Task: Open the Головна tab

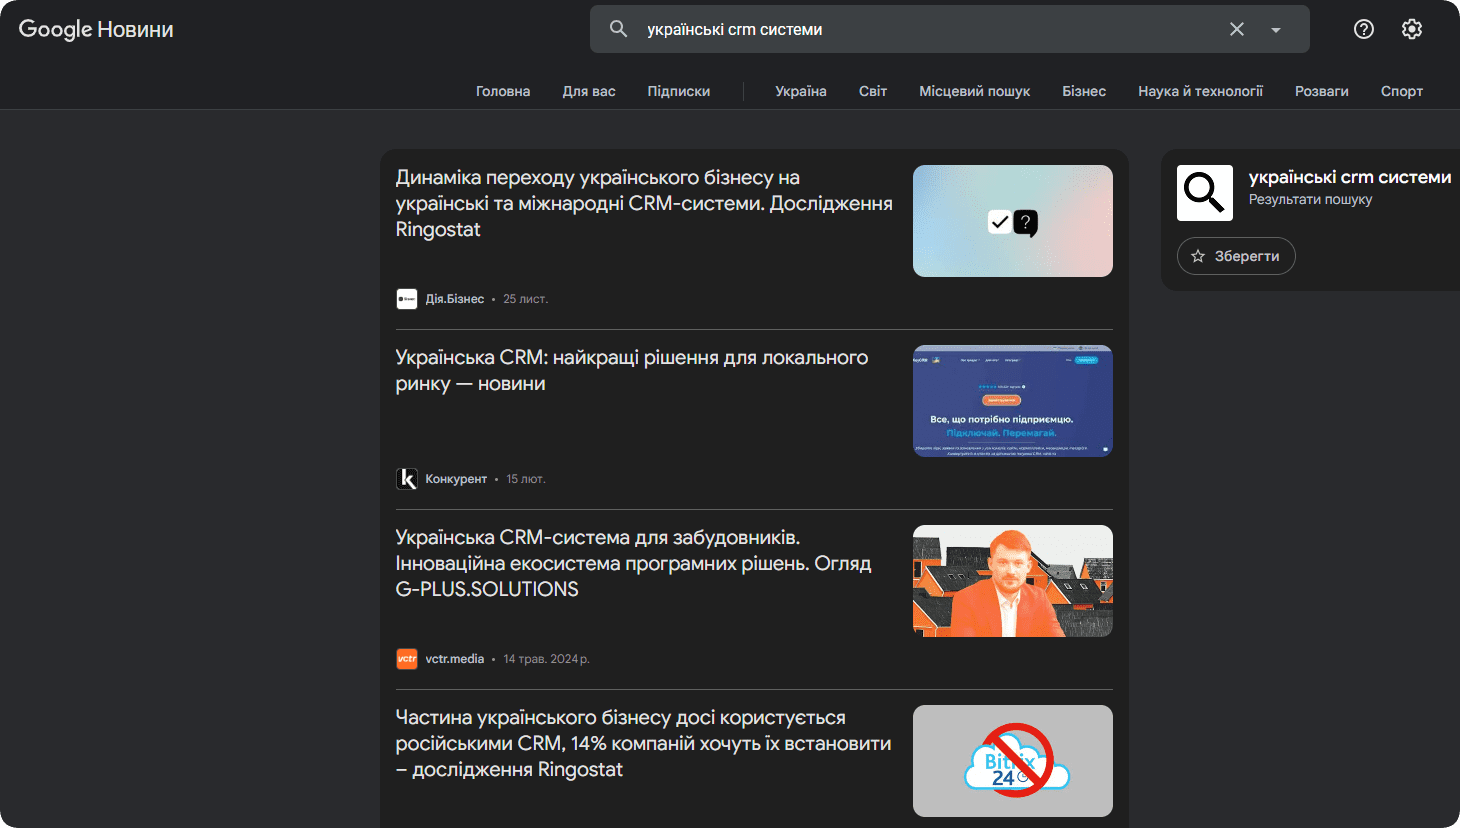Action: tap(503, 91)
